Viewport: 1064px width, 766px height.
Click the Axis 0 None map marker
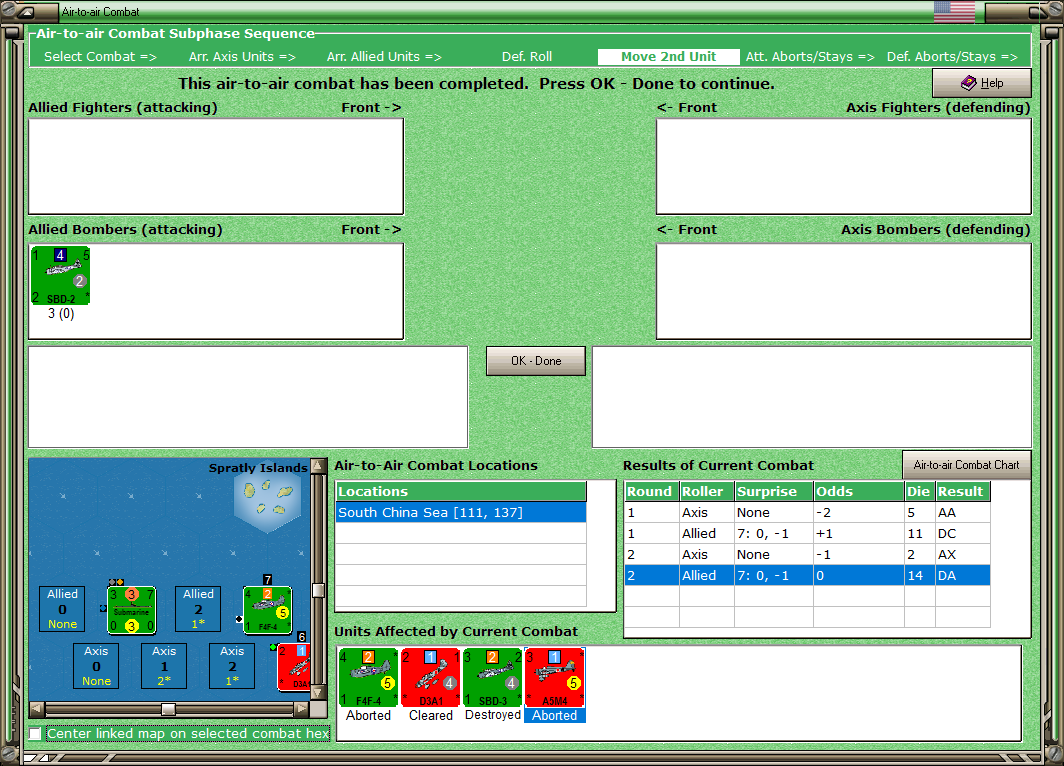(96, 666)
